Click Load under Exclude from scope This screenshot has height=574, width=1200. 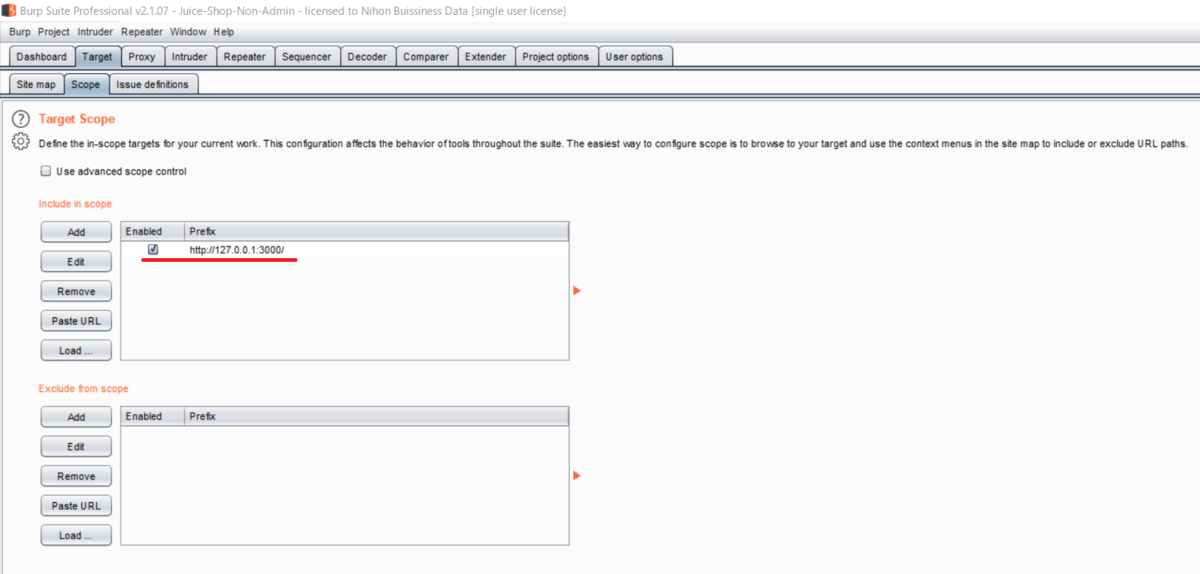click(x=76, y=536)
